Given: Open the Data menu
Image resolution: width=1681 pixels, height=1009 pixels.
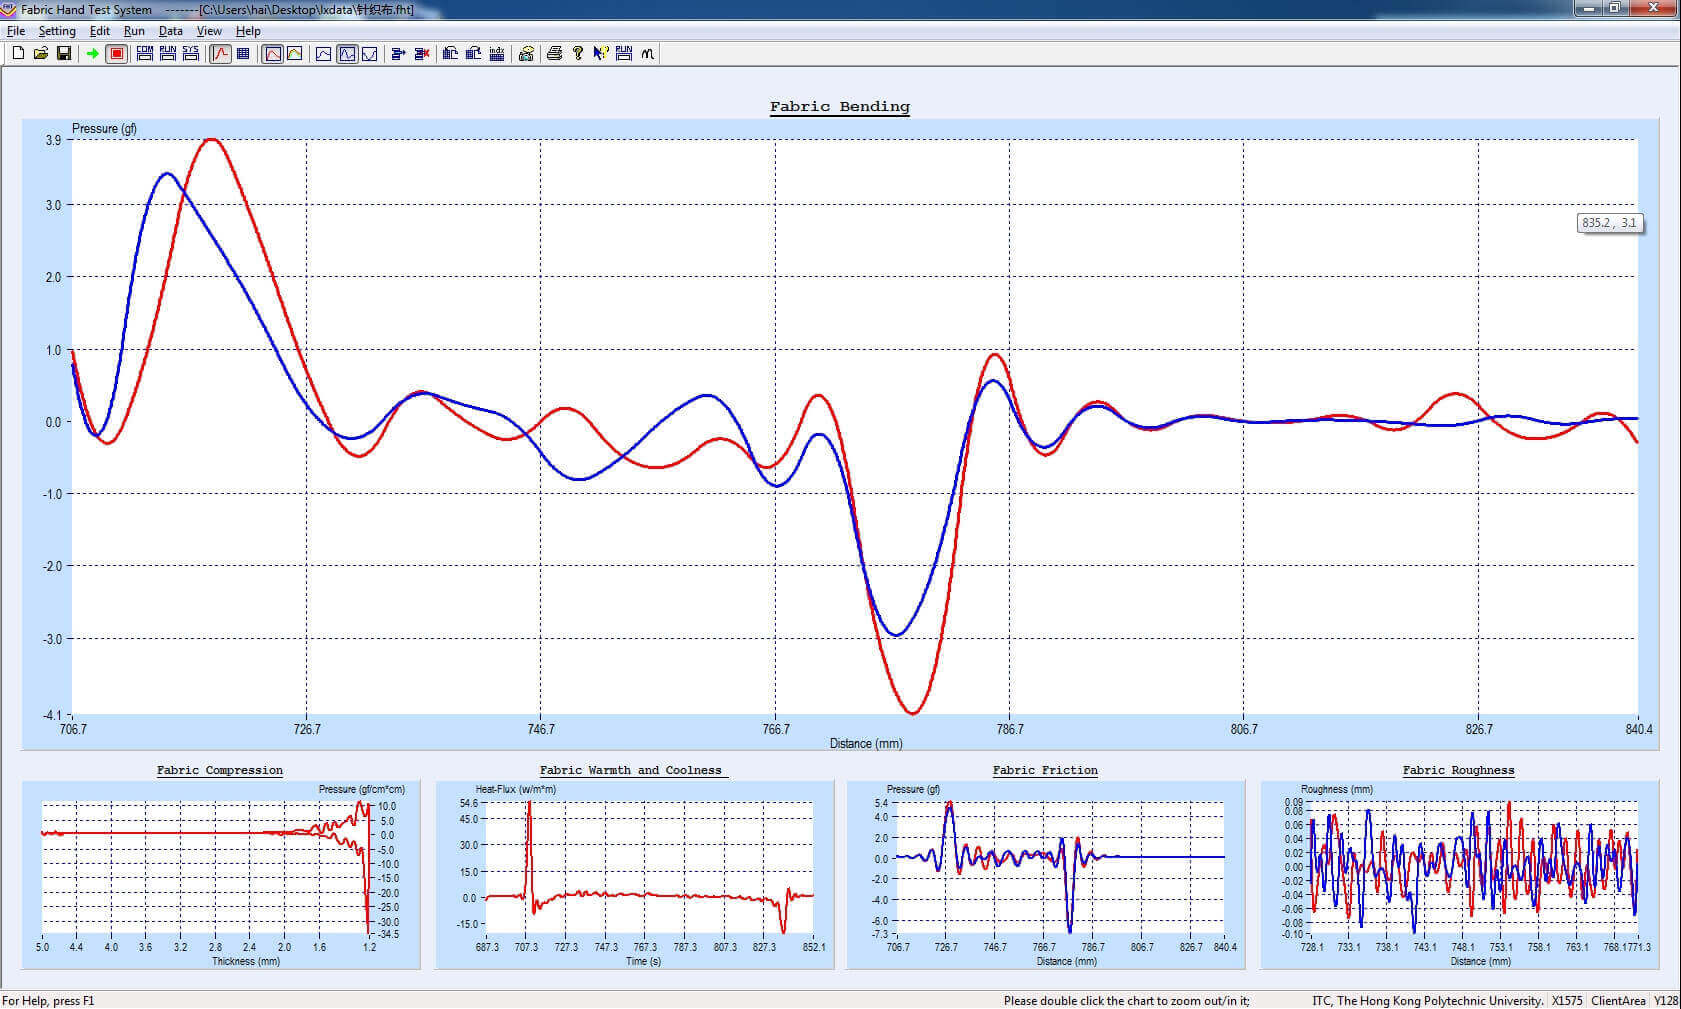Looking at the screenshot, I should pyautogui.click(x=171, y=31).
